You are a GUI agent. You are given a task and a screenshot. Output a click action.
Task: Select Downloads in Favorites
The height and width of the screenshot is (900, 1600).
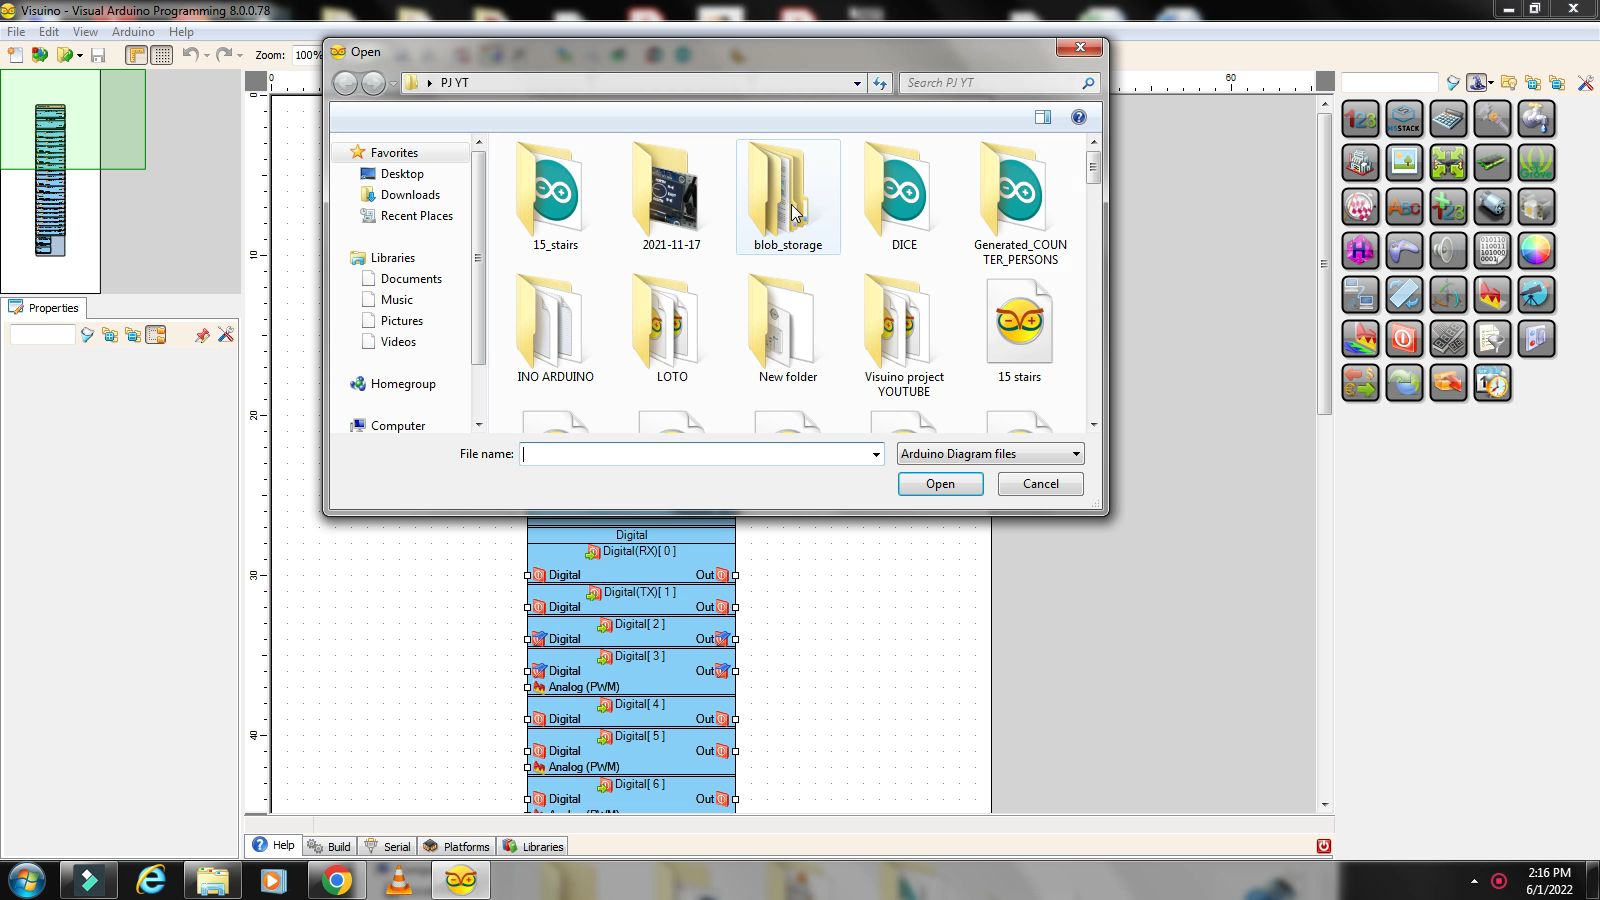click(x=410, y=195)
